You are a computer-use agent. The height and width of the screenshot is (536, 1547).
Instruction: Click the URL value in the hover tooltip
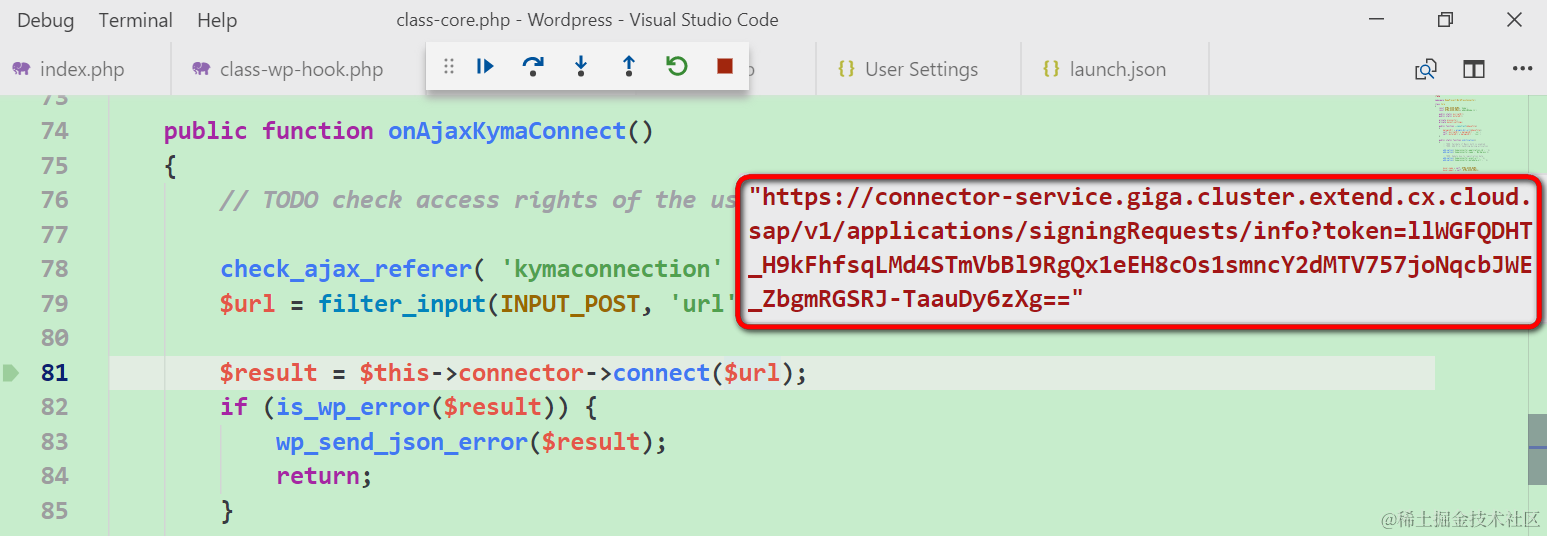[x=1139, y=249]
